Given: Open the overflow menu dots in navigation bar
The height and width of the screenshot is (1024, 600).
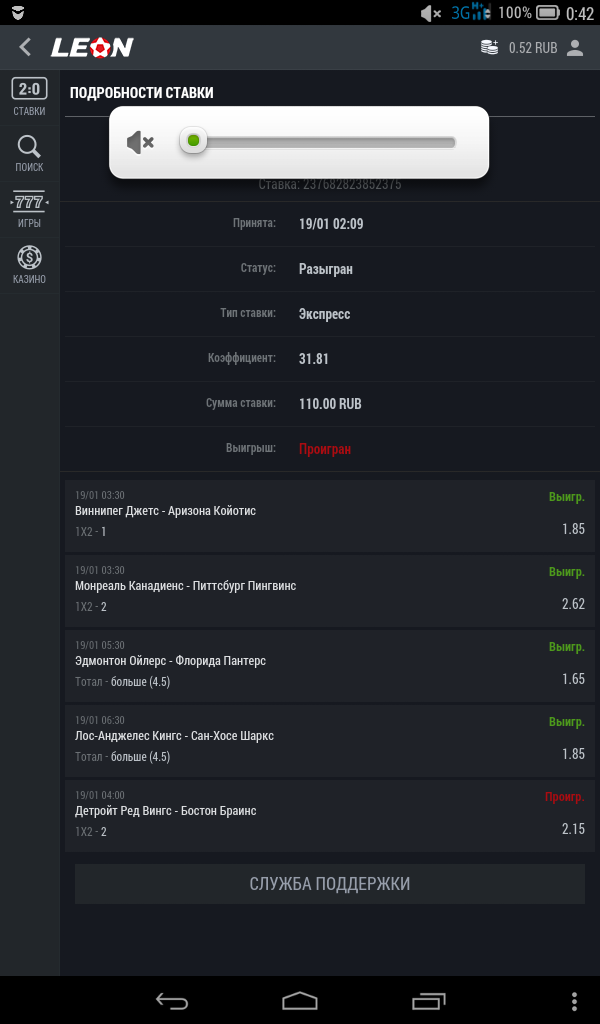Looking at the screenshot, I should (x=574, y=1001).
